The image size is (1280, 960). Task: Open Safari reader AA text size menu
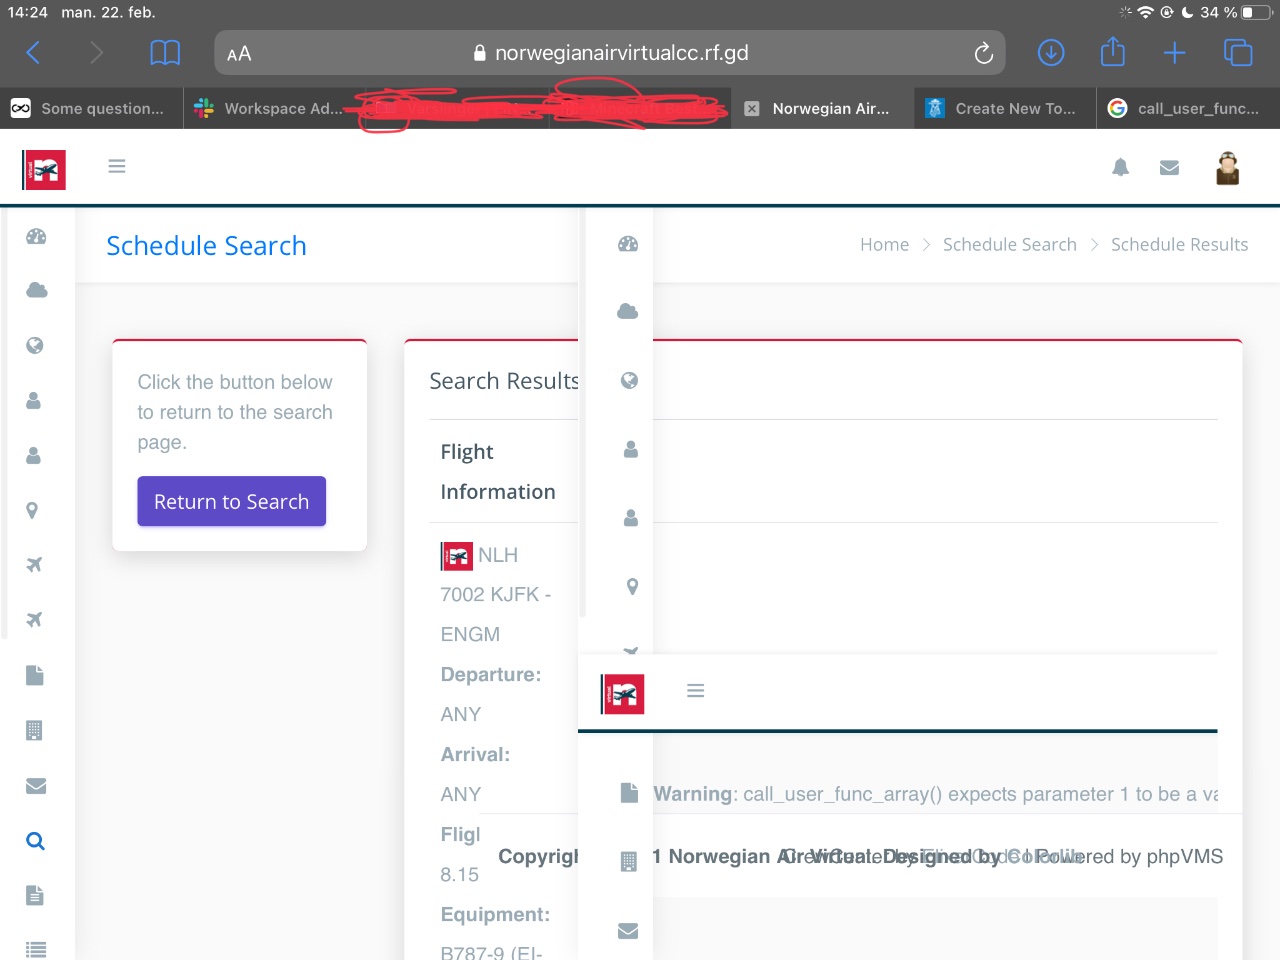click(x=239, y=54)
